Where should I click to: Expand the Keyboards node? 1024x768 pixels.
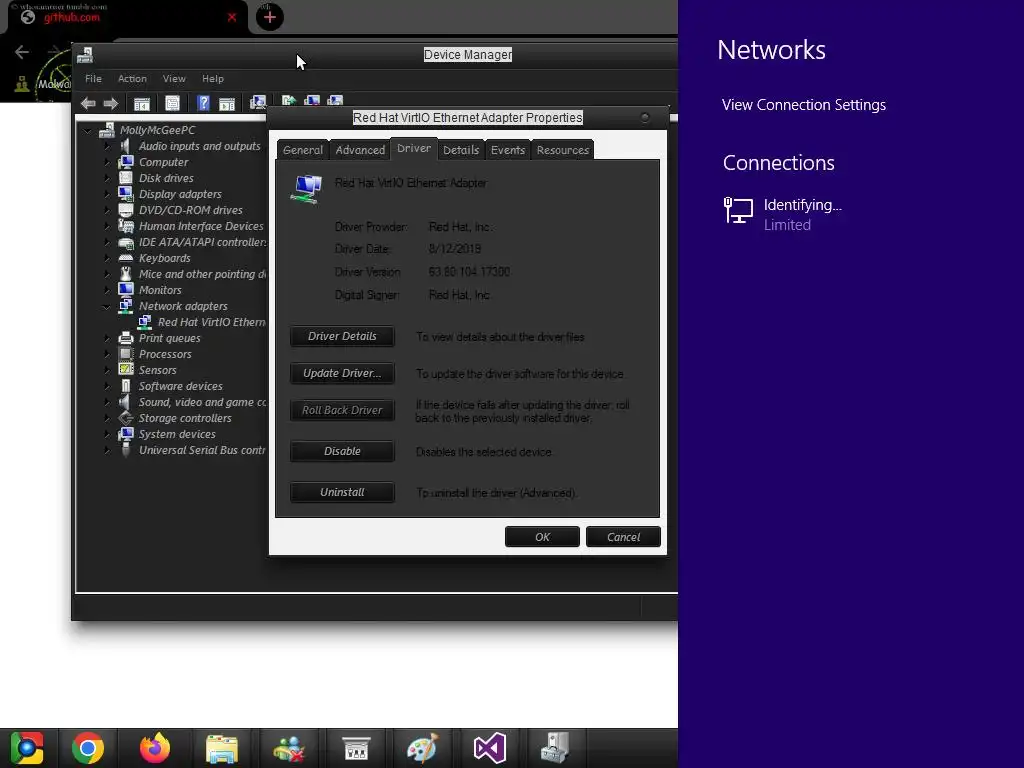[107, 258]
